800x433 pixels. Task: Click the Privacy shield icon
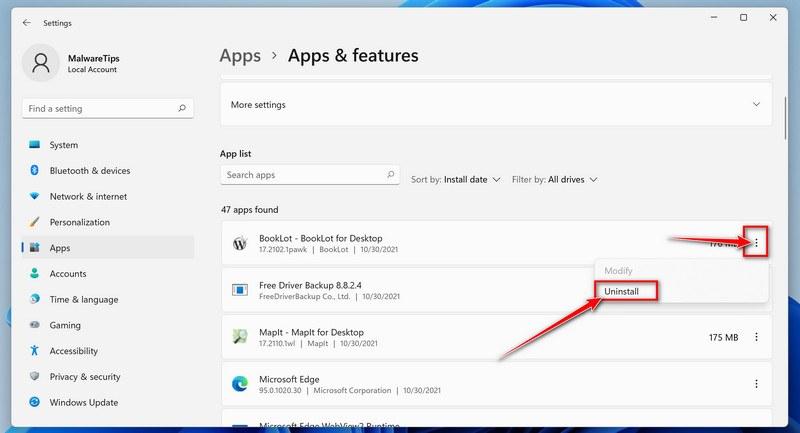pyautogui.click(x=34, y=376)
